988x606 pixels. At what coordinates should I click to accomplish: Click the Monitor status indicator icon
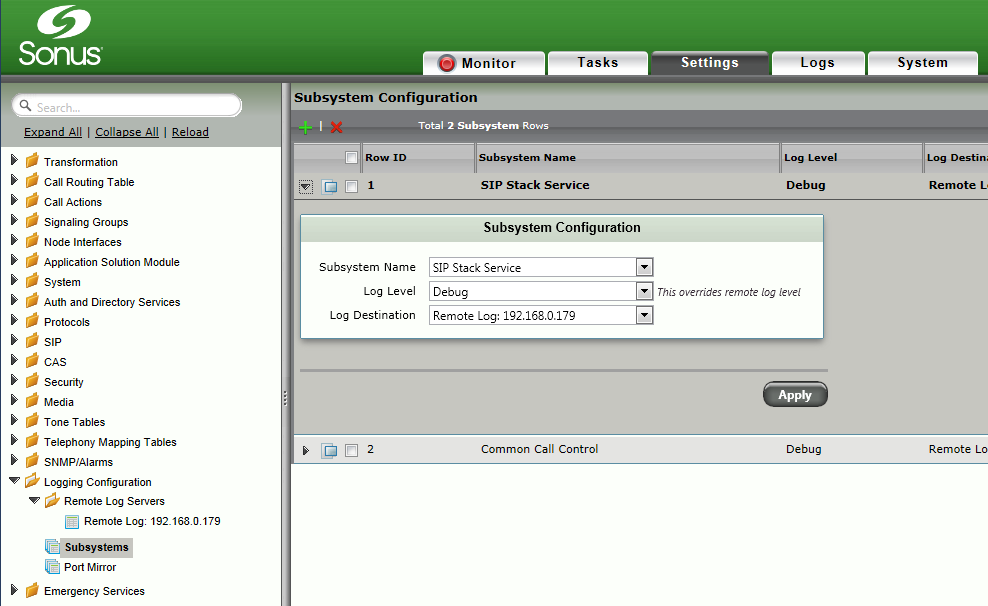point(446,62)
